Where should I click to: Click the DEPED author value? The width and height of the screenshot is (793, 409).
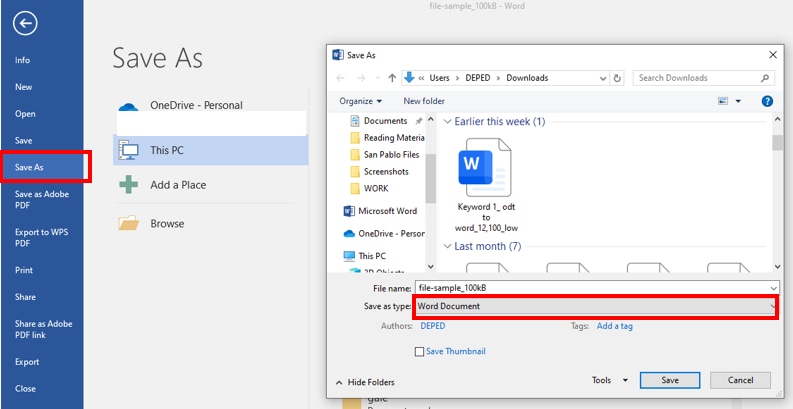433,326
